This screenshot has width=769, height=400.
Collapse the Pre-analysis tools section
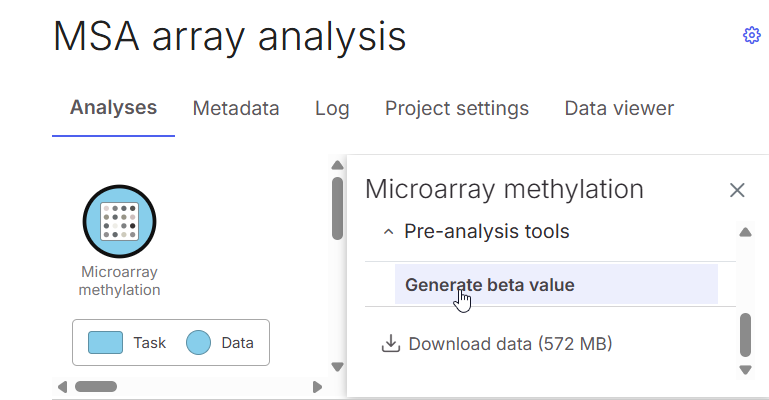pos(389,232)
